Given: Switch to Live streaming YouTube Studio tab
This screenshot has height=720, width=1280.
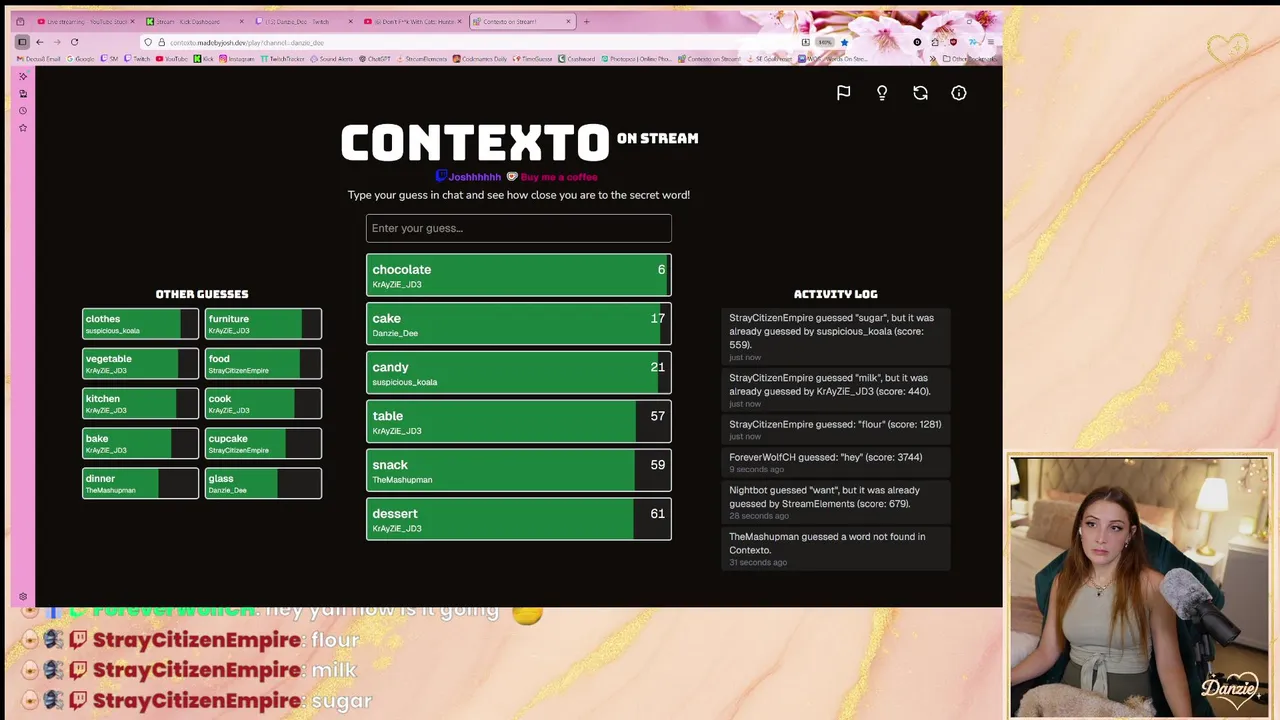Looking at the screenshot, I should [85, 21].
